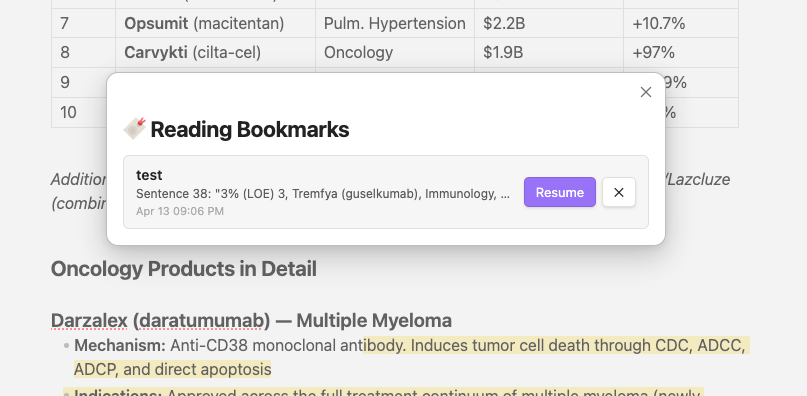
Task: Click the $1.9B revenue cell
Action: tap(549, 53)
